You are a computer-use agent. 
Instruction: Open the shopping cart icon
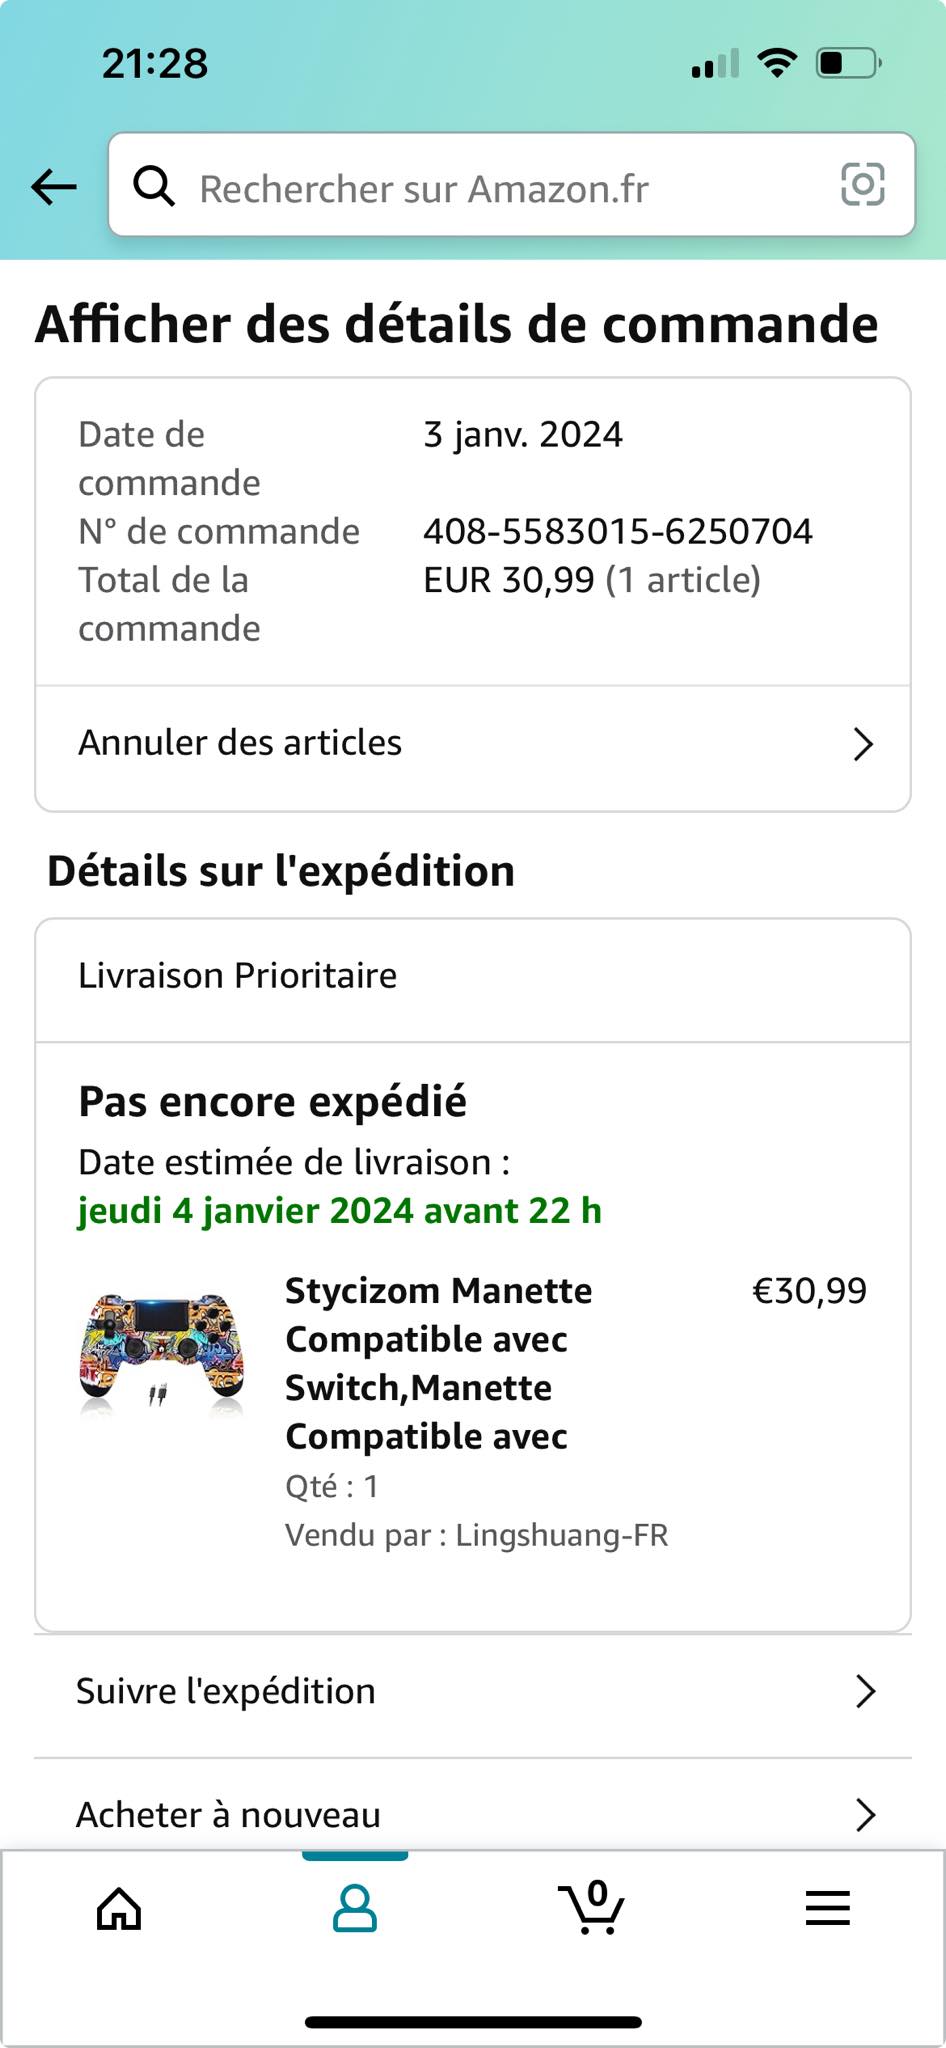point(592,1908)
